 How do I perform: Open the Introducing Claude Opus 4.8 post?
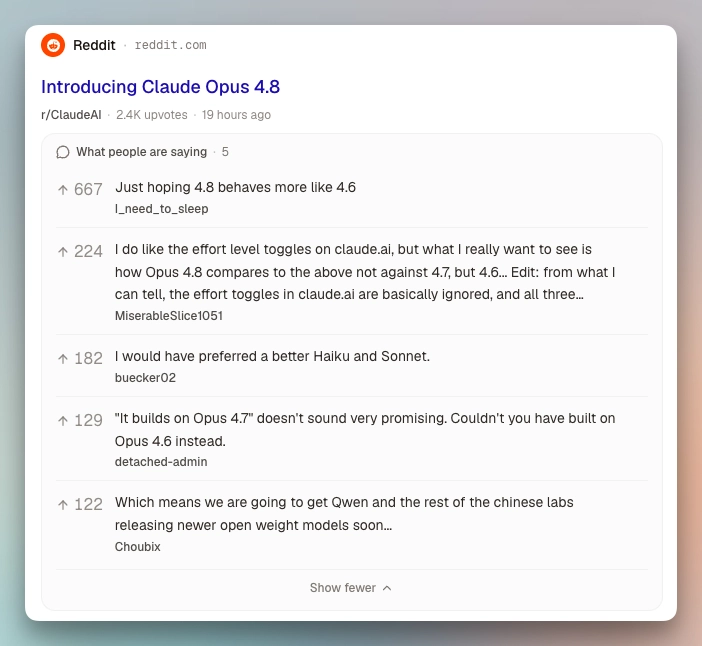tap(160, 87)
